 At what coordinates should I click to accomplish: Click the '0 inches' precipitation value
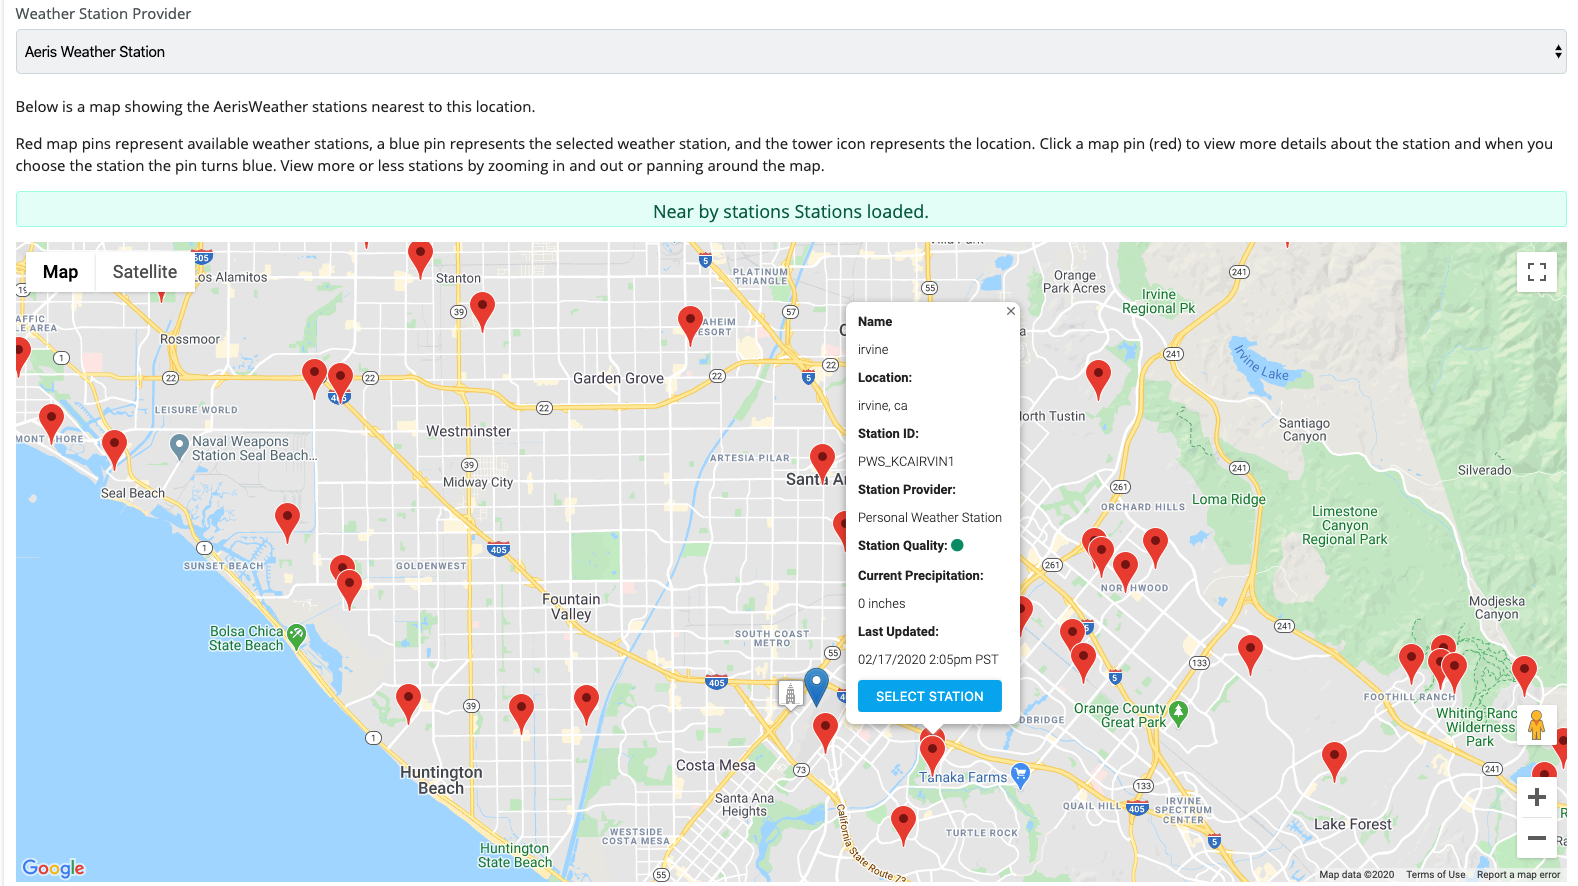(x=882, y=604)
